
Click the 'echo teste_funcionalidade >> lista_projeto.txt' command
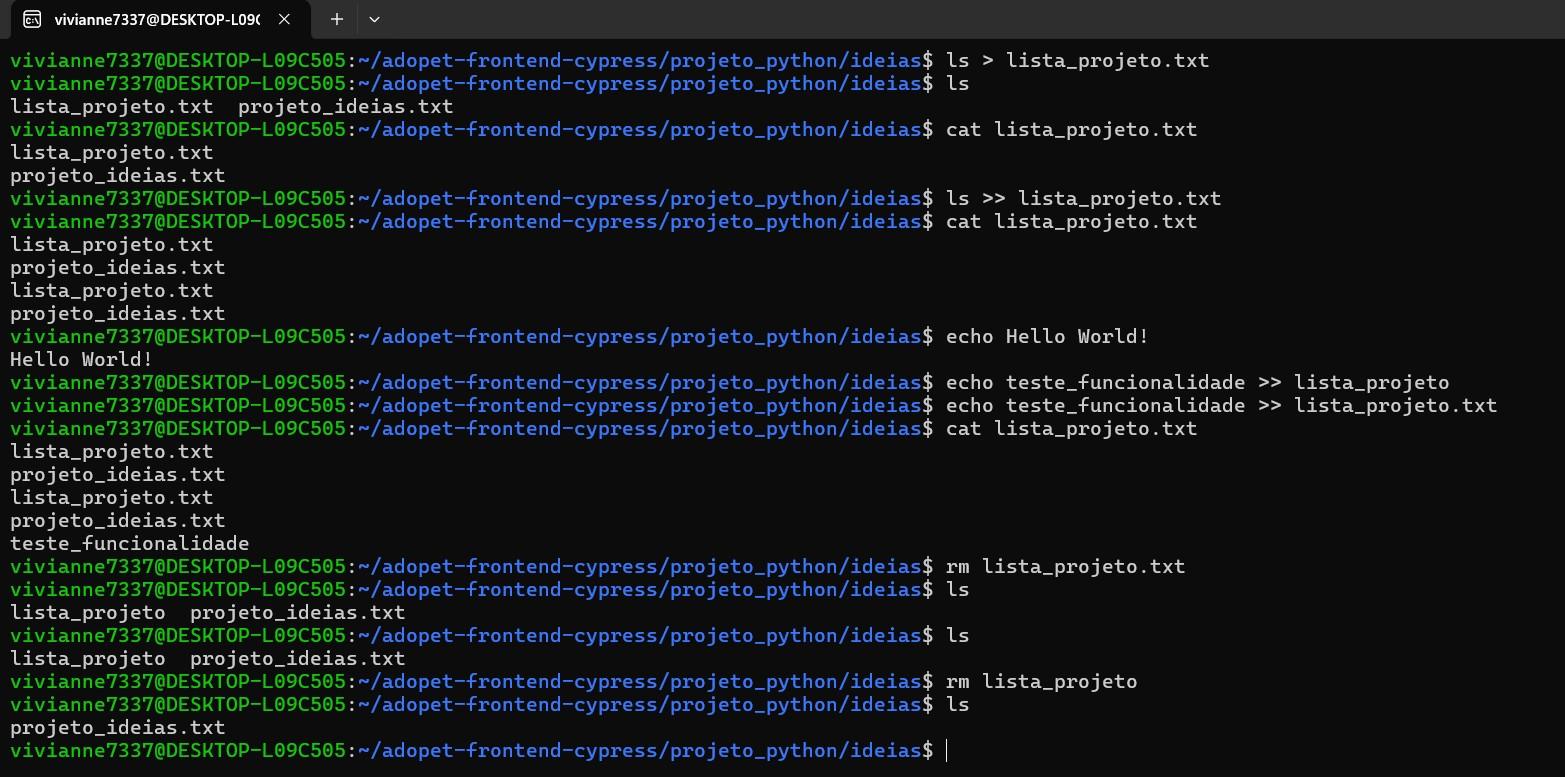(x=1221, y=405)
